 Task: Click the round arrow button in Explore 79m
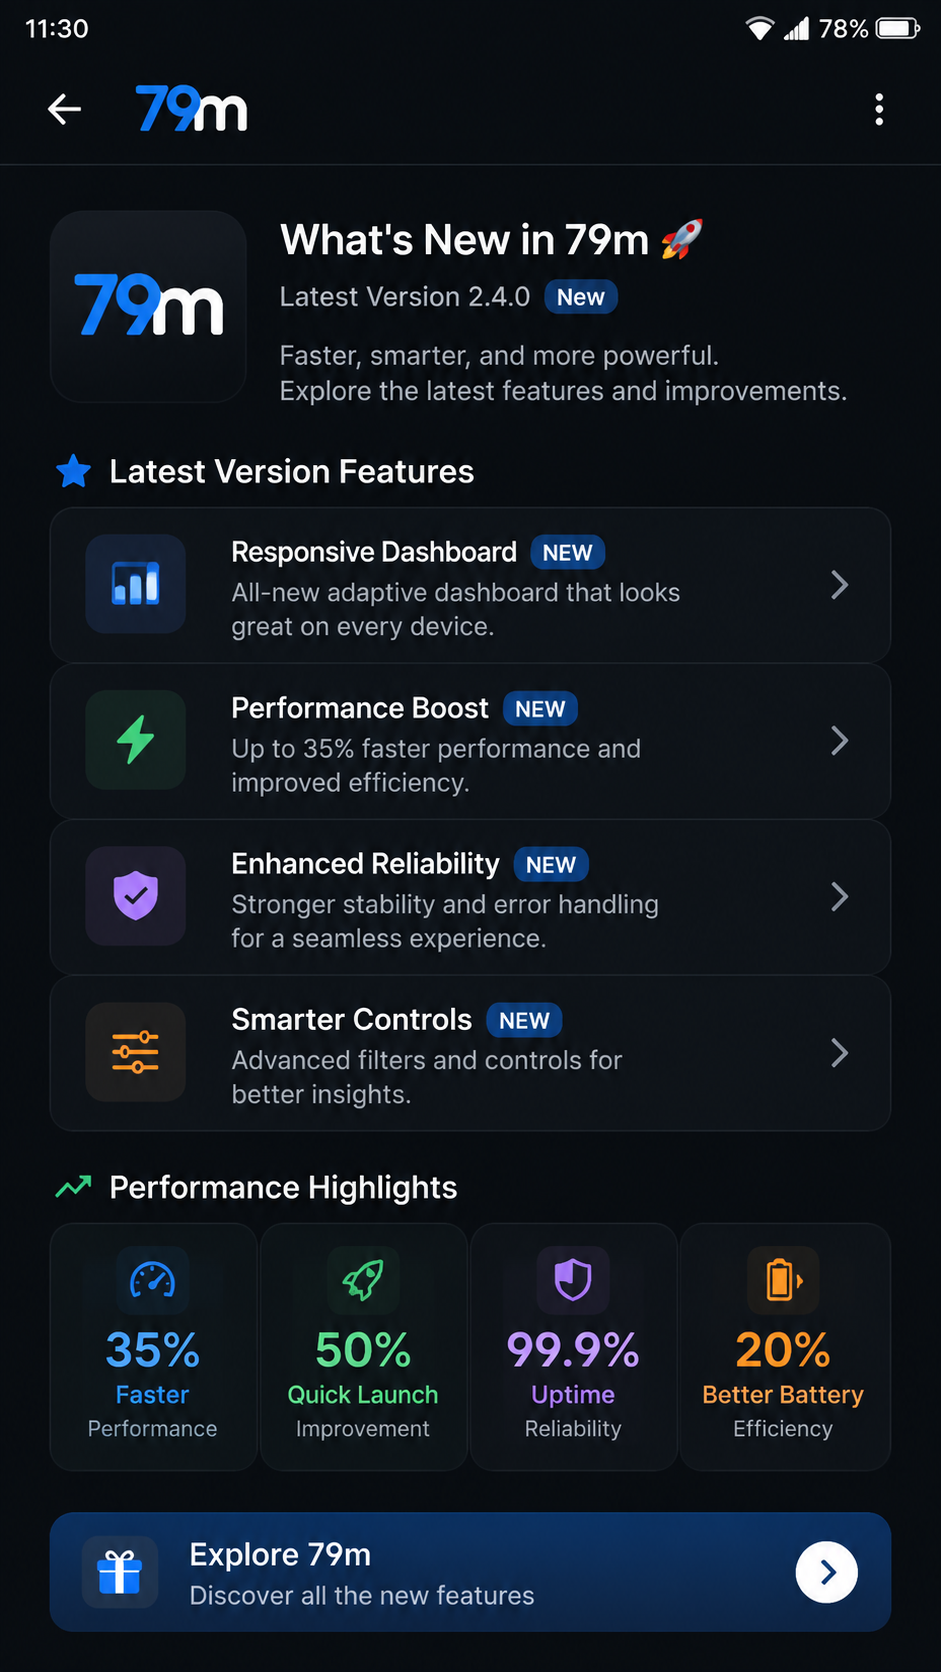click(x=827, y=1572)
